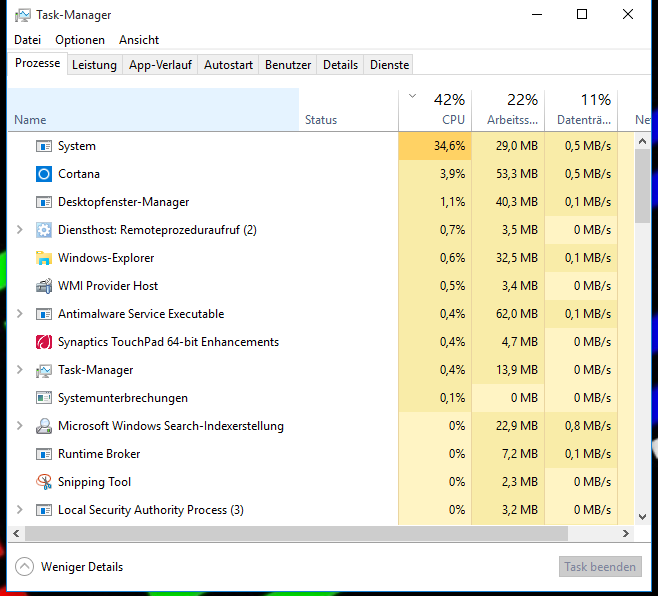658x596 pixels.
Task: Click the vertical scrollbar thumb
Action: 642,186
